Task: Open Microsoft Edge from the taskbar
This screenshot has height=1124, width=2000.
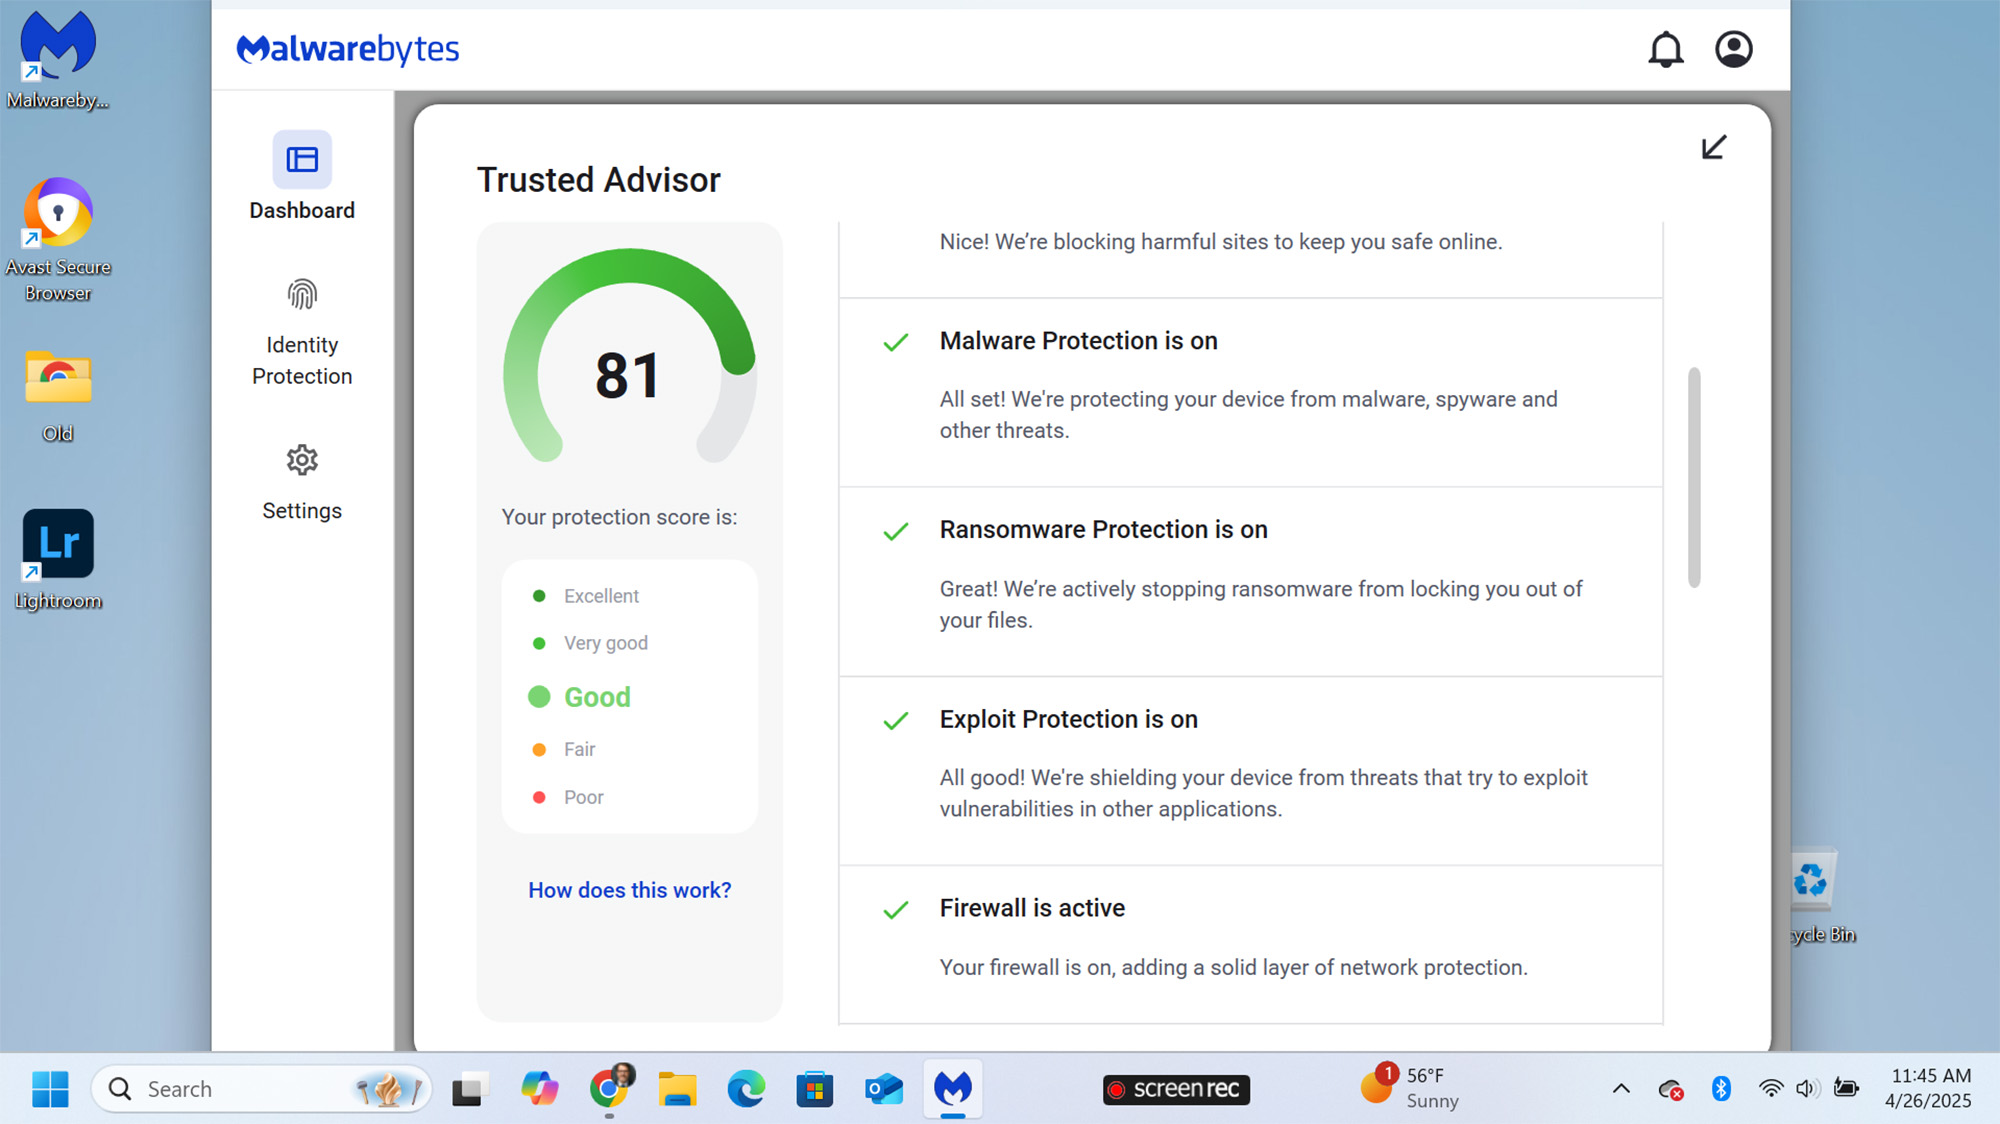Action: (x=746, y=1089)
